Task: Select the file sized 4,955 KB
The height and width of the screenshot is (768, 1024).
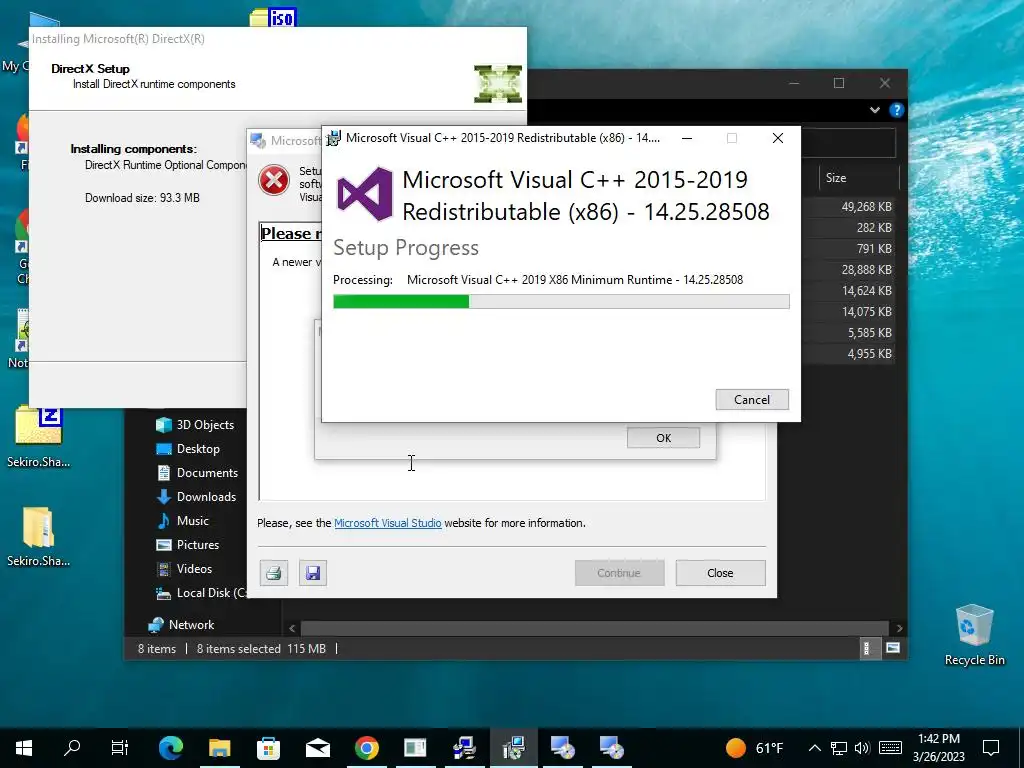Action: (x=869, y=353)
